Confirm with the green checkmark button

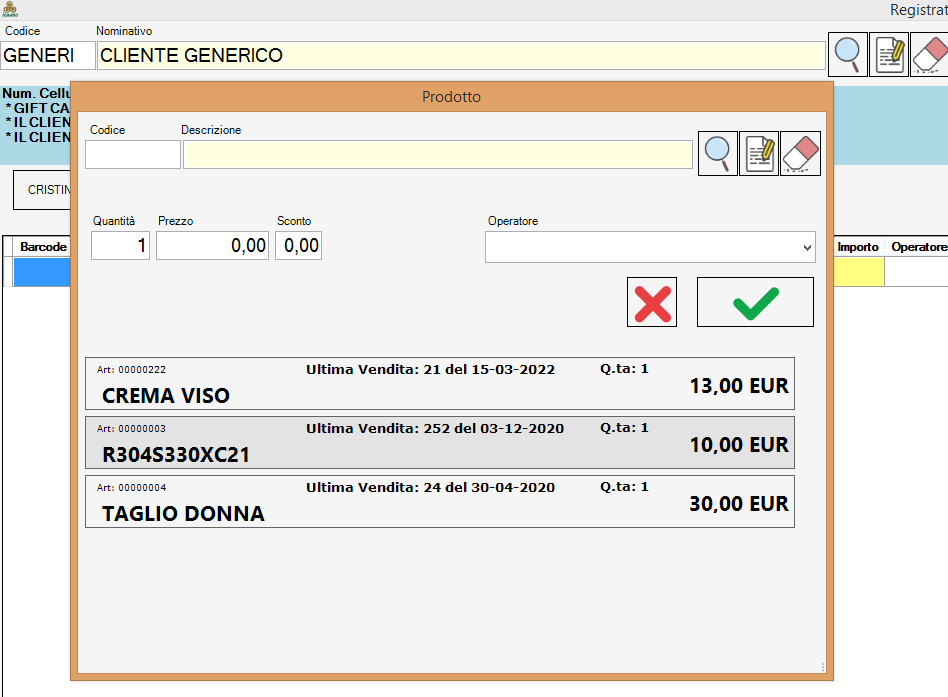tap(755, 302)
